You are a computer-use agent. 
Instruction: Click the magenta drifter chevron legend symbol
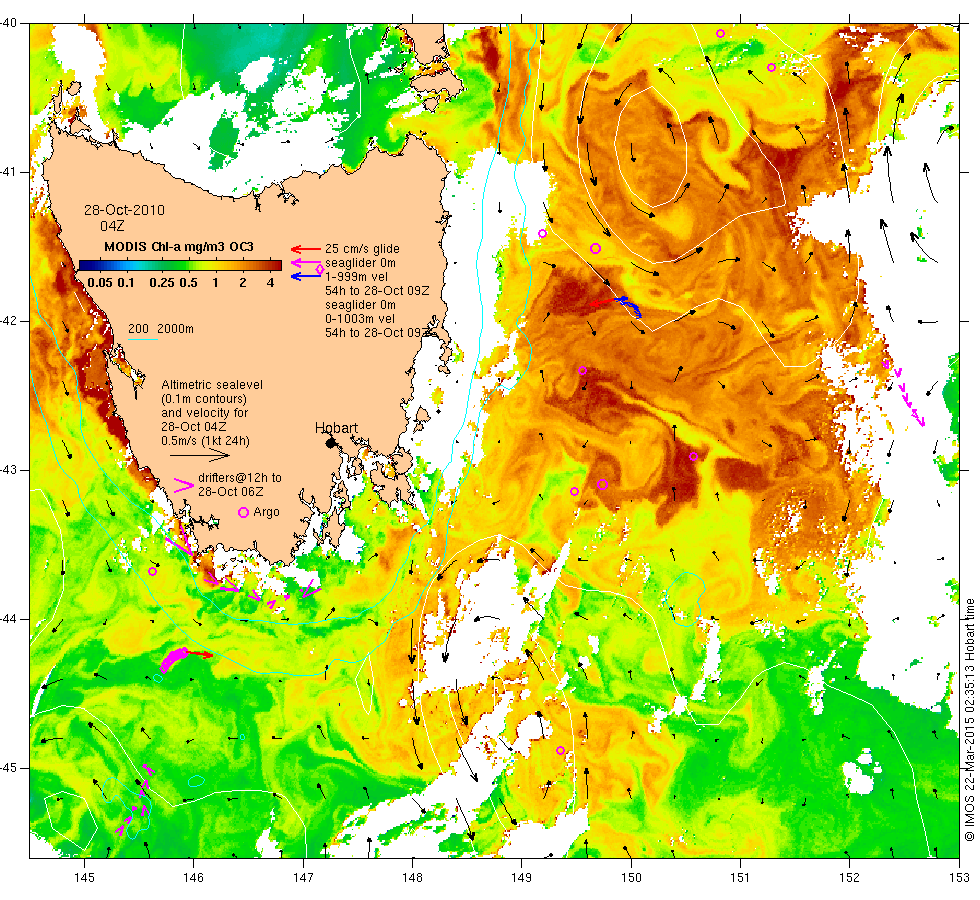tap(183, 486)
